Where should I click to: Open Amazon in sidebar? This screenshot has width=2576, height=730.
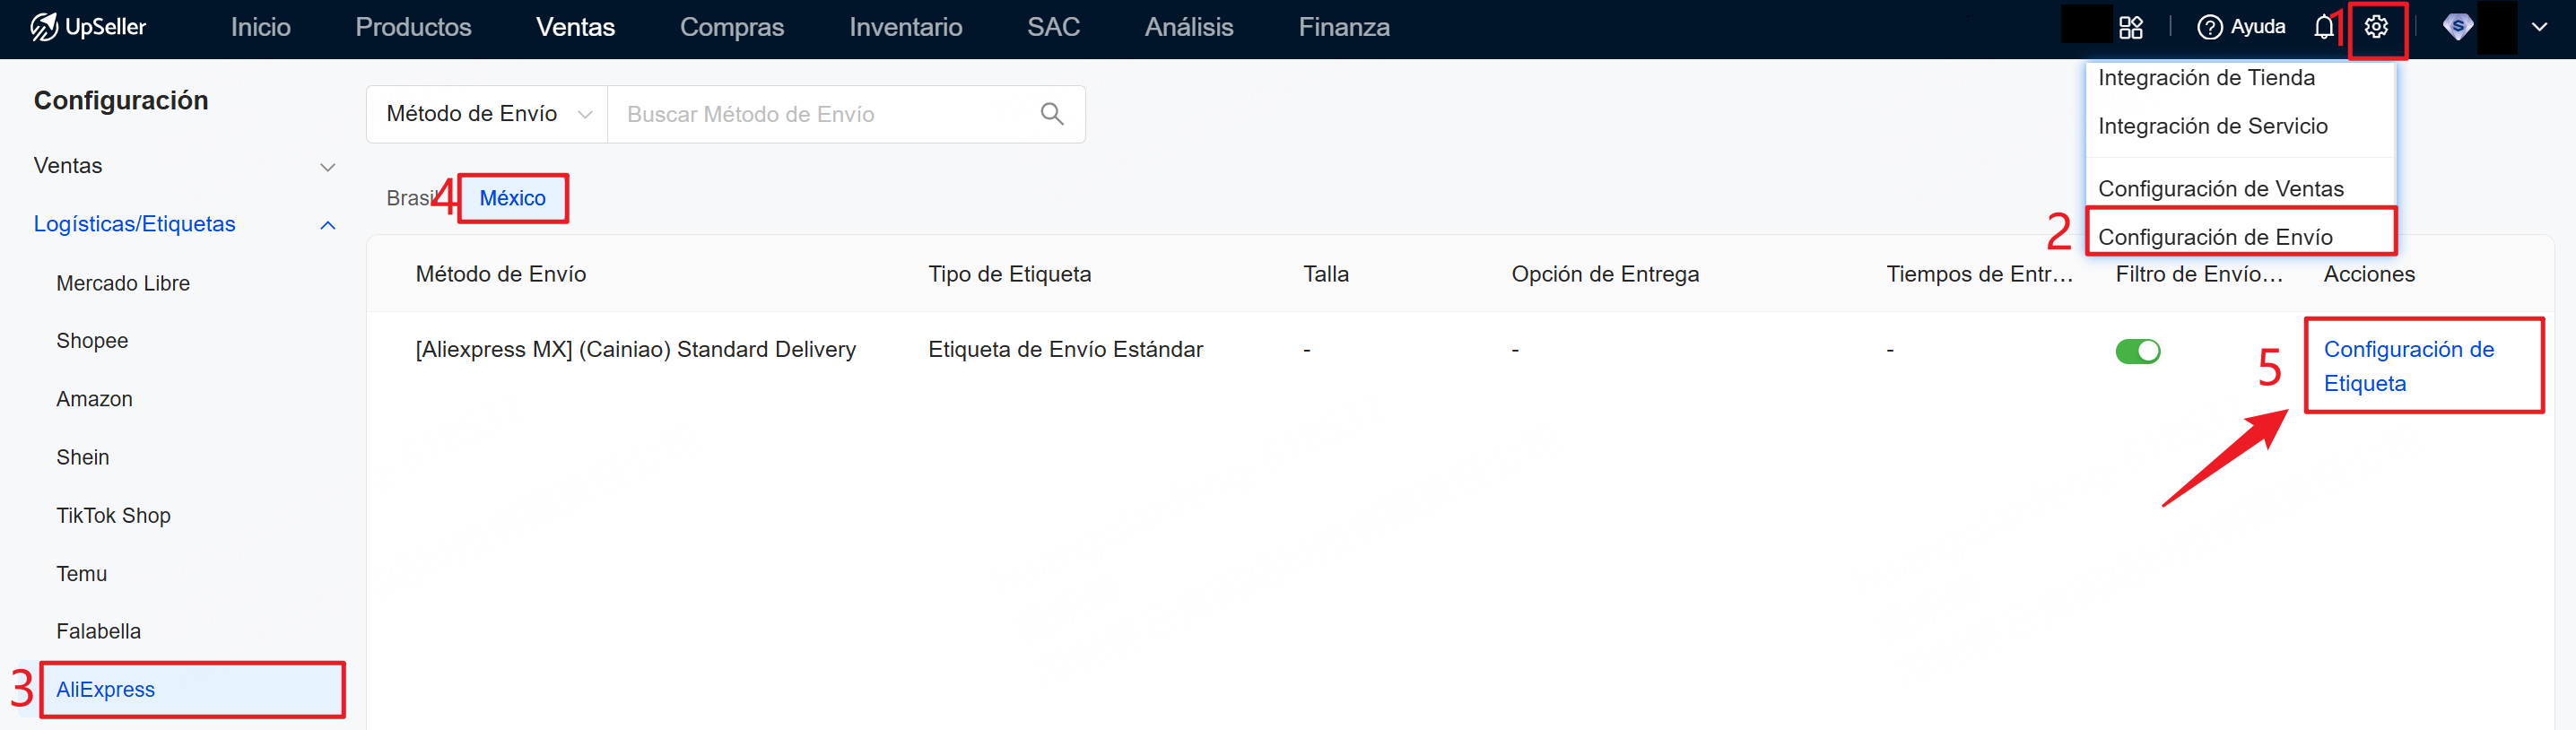94,399
